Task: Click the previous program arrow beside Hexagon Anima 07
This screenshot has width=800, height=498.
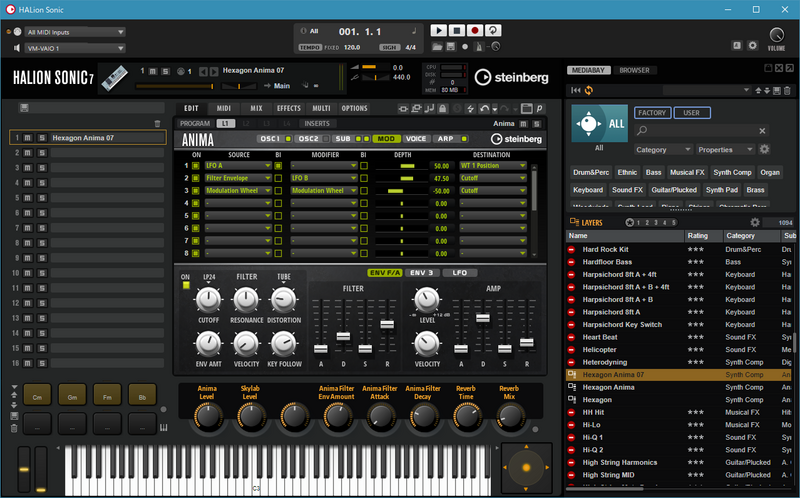Action: (x=204, y=71)
